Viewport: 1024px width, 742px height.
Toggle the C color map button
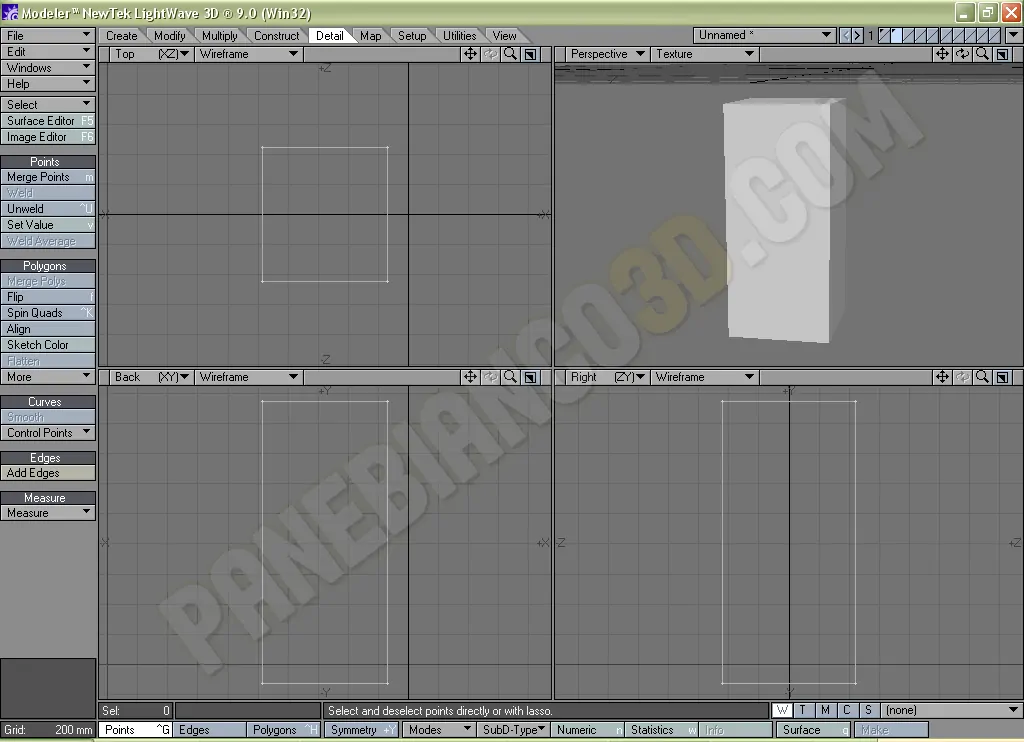coord(847,710)
